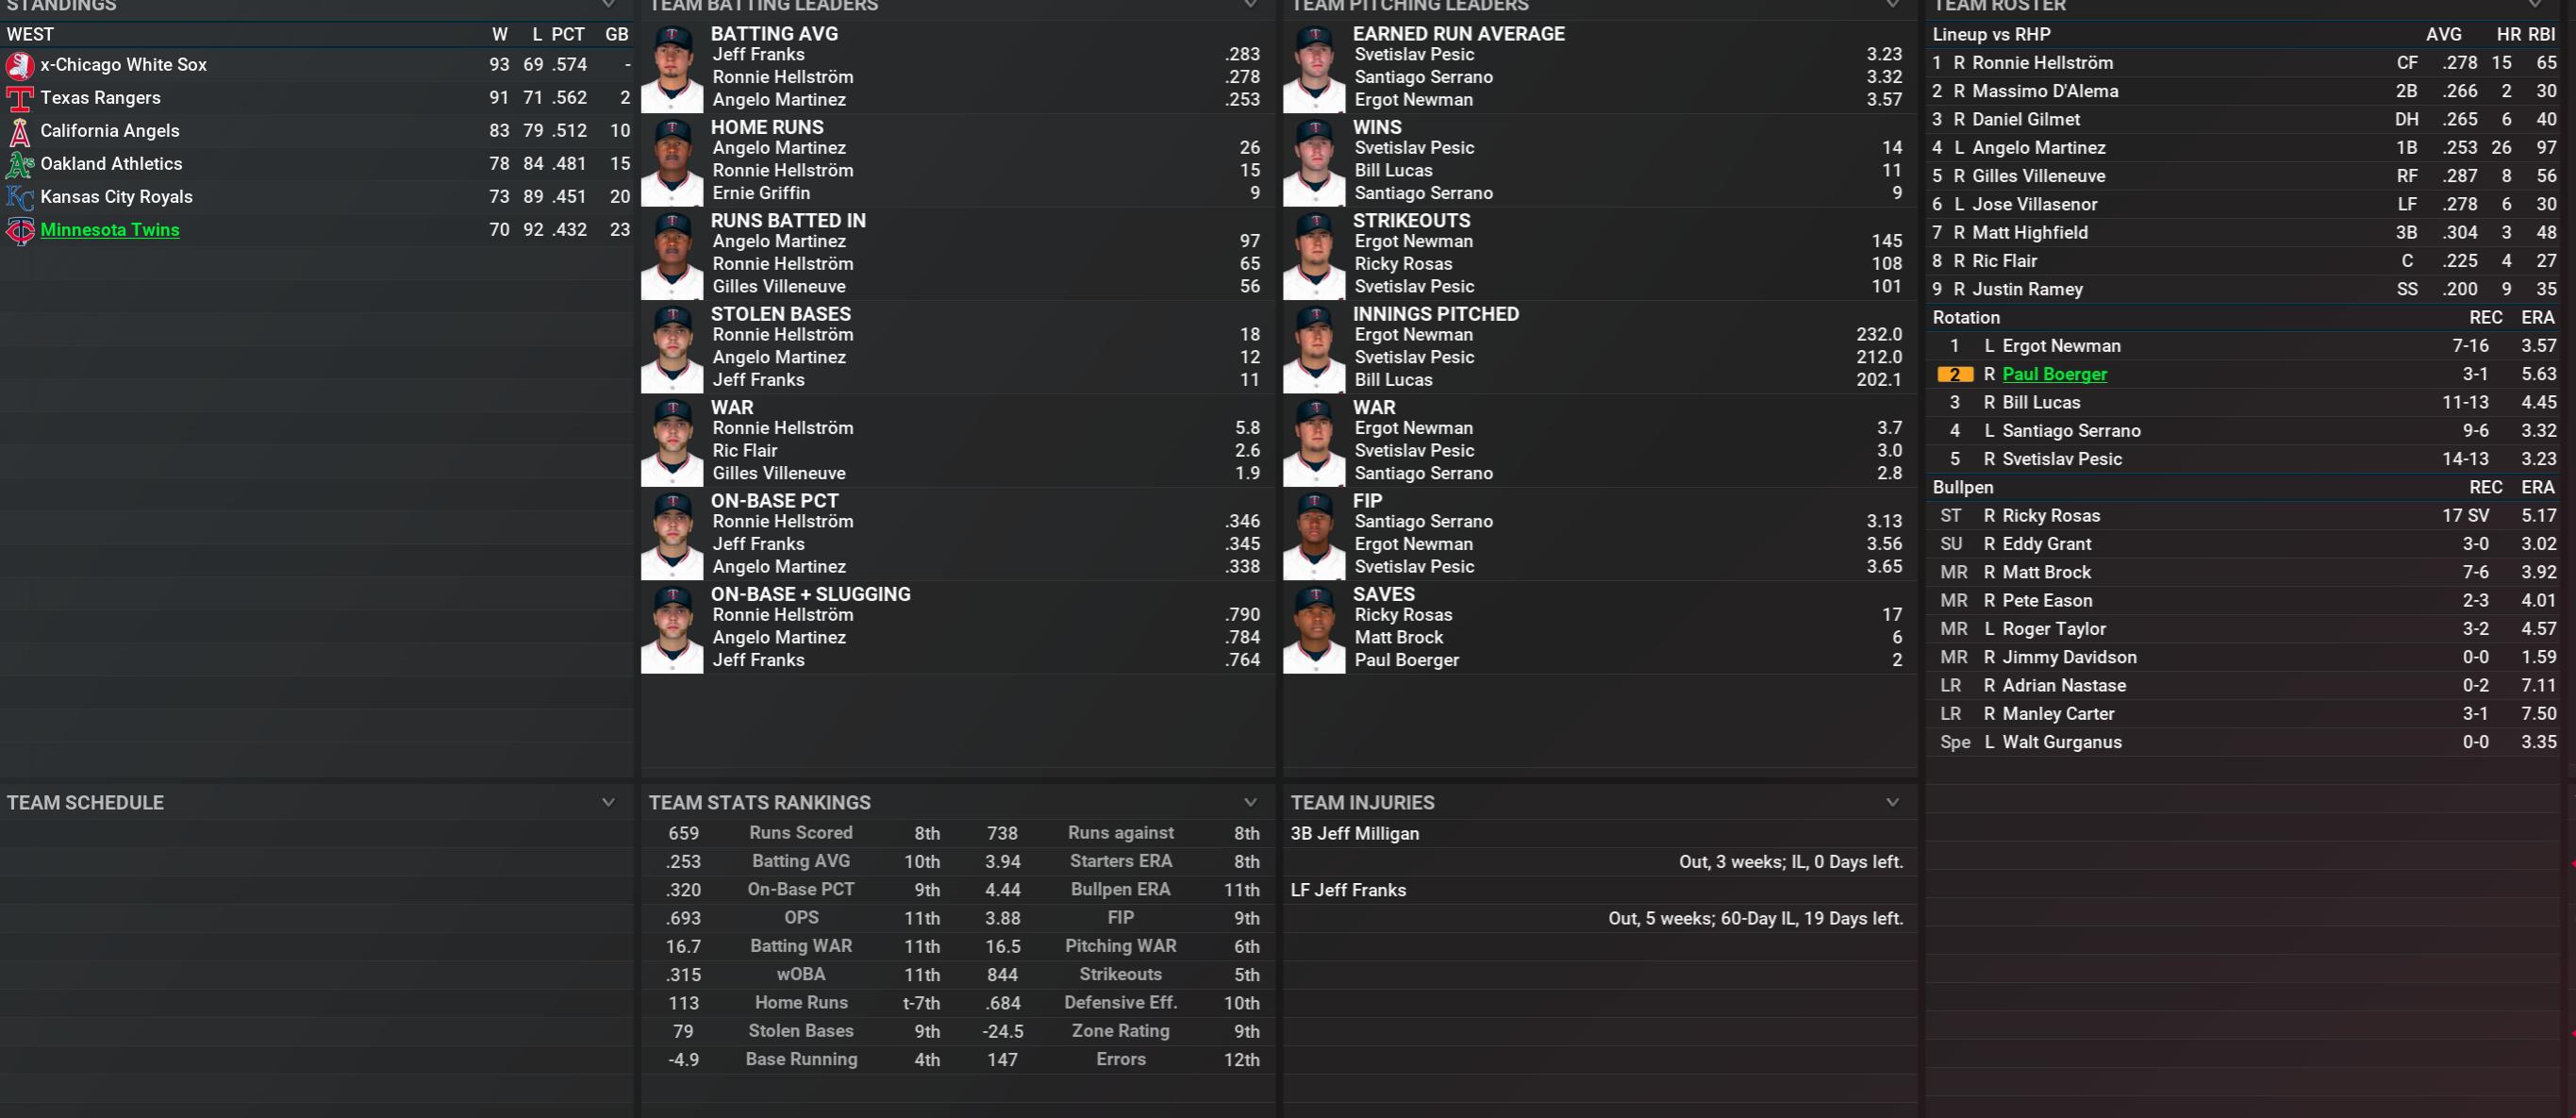Open the Minnesota Twins team link

point(110,230)
